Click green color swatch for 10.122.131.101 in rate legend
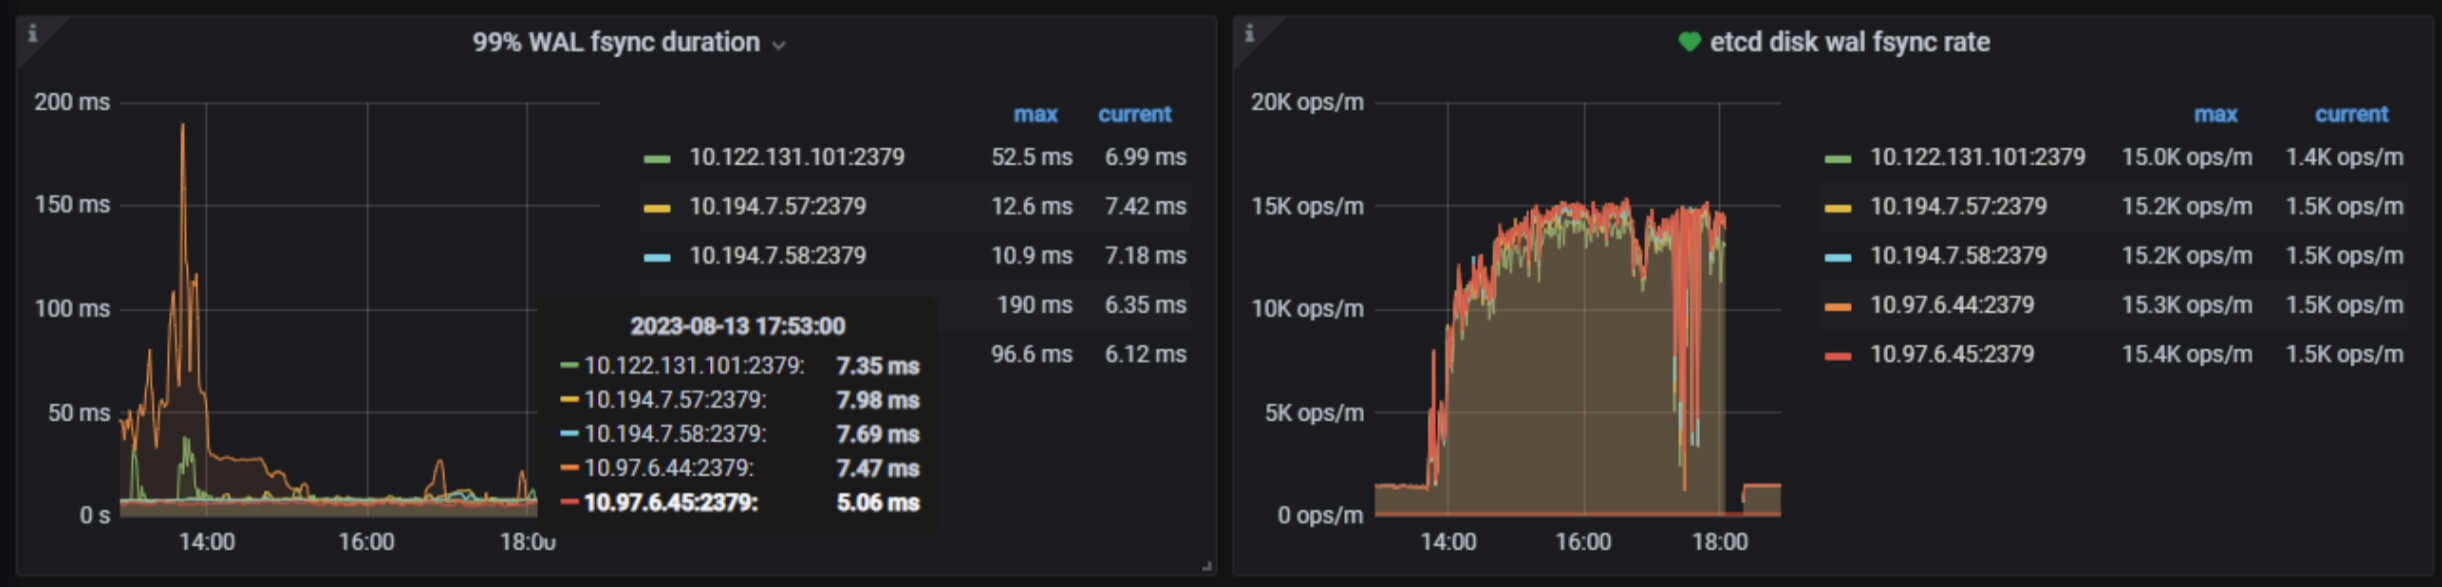This screenshot has height=587, width=2442. (x=1838, y=159)
